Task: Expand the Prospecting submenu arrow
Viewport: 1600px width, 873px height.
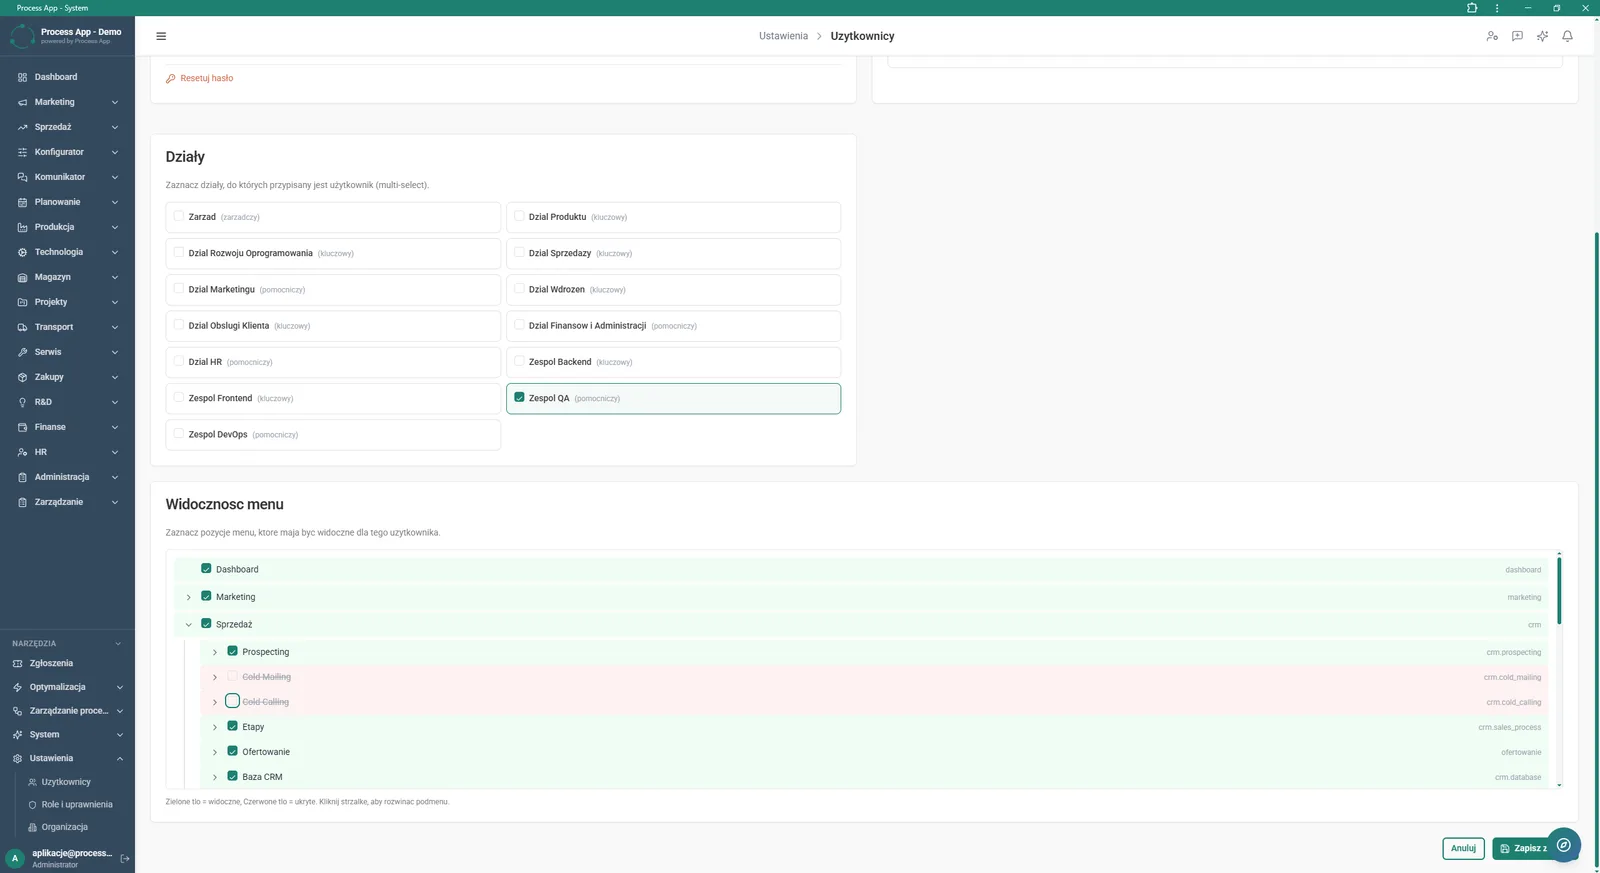Action: pyautogui.click(x=214, y=652)
